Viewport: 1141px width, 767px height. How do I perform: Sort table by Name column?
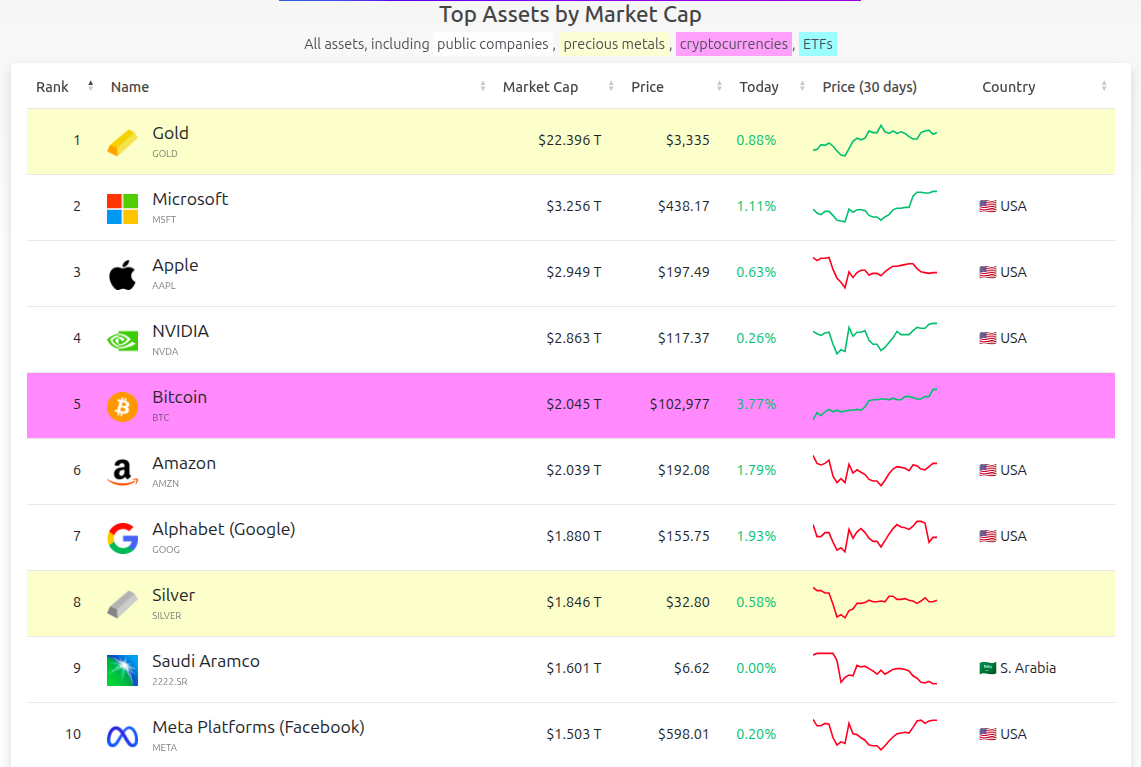point(298,87)
